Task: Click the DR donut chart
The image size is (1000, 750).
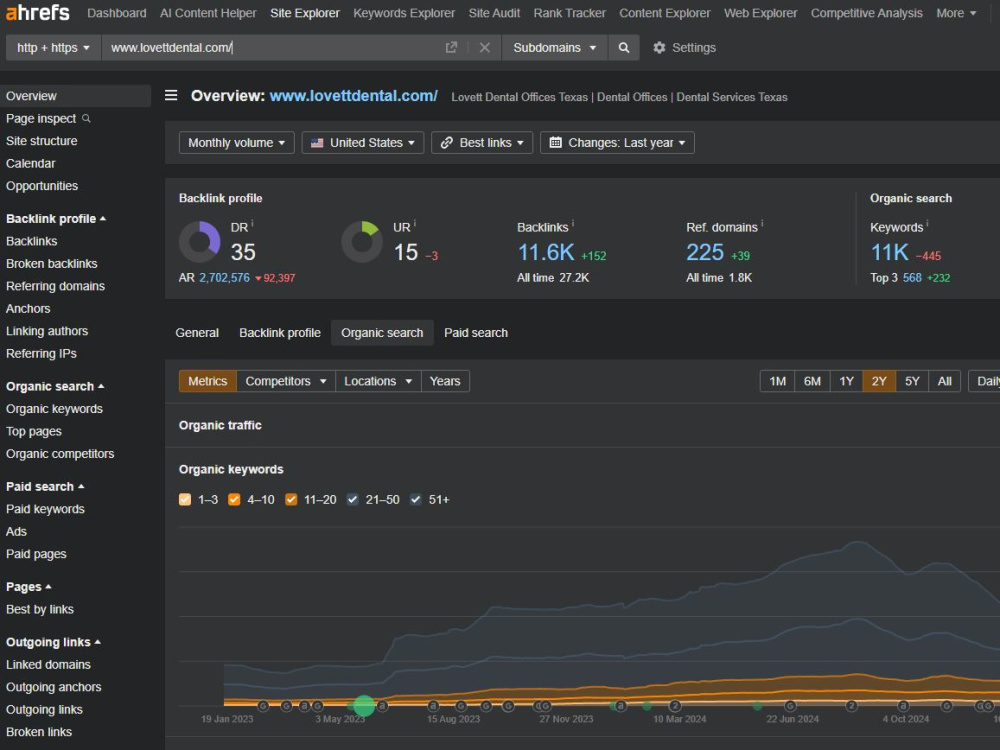Action: [x=200, y=242]
